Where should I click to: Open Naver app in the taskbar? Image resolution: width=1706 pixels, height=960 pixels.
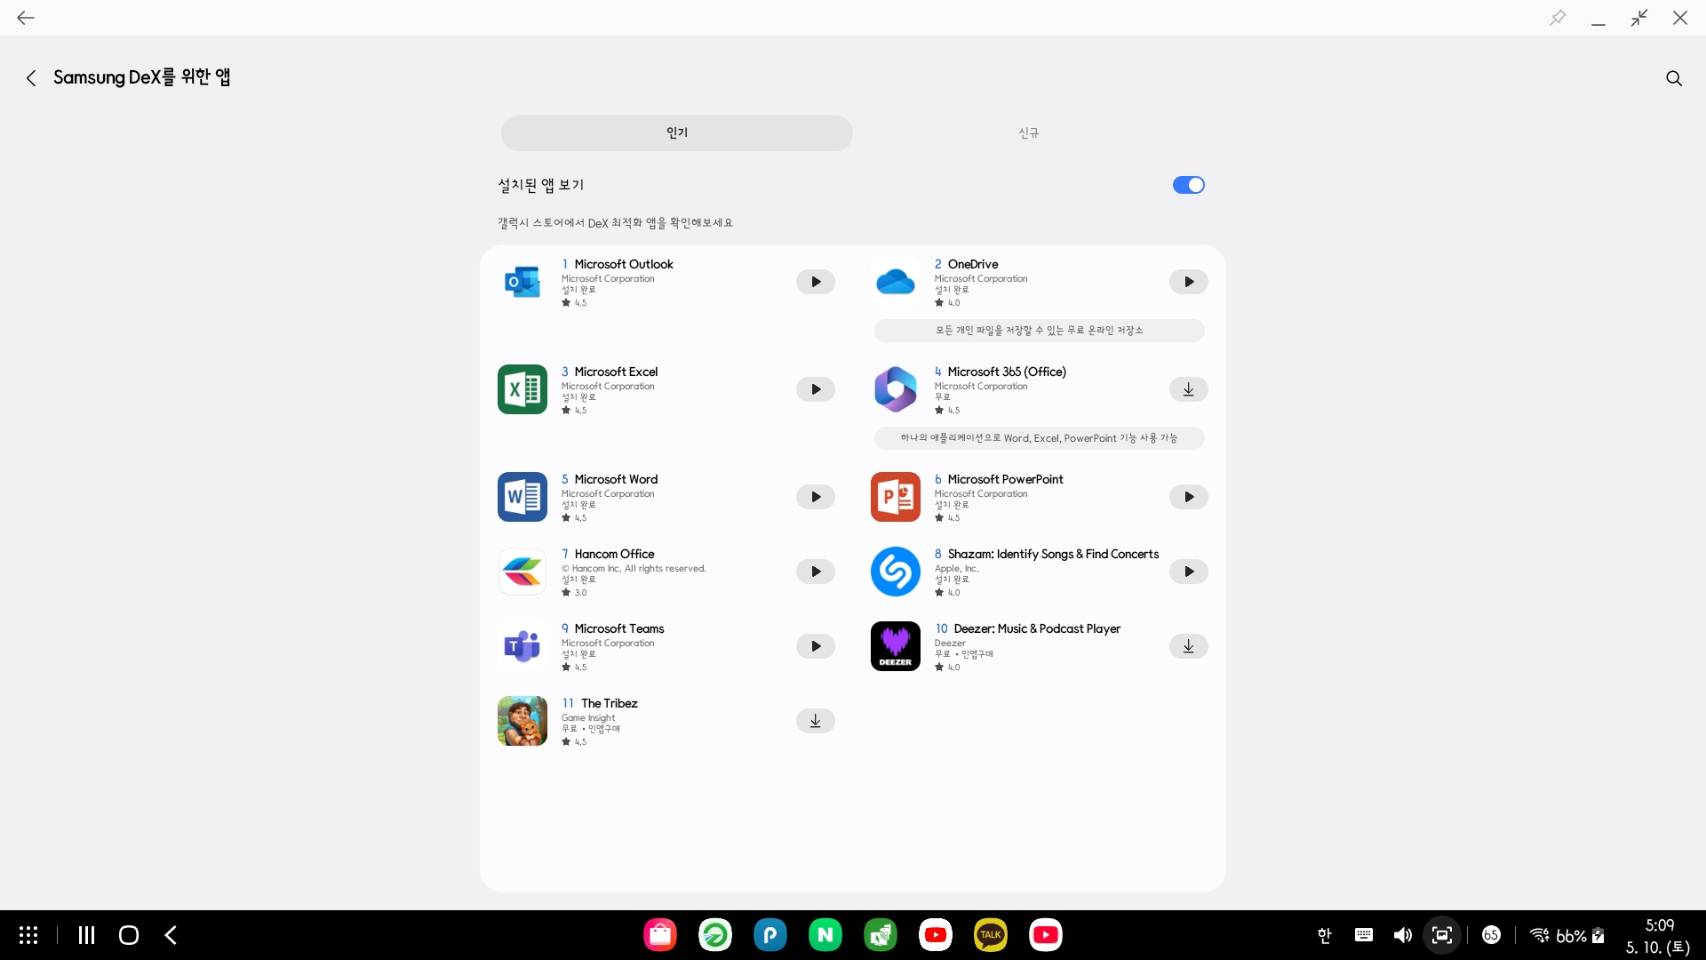tap(825, 935)
